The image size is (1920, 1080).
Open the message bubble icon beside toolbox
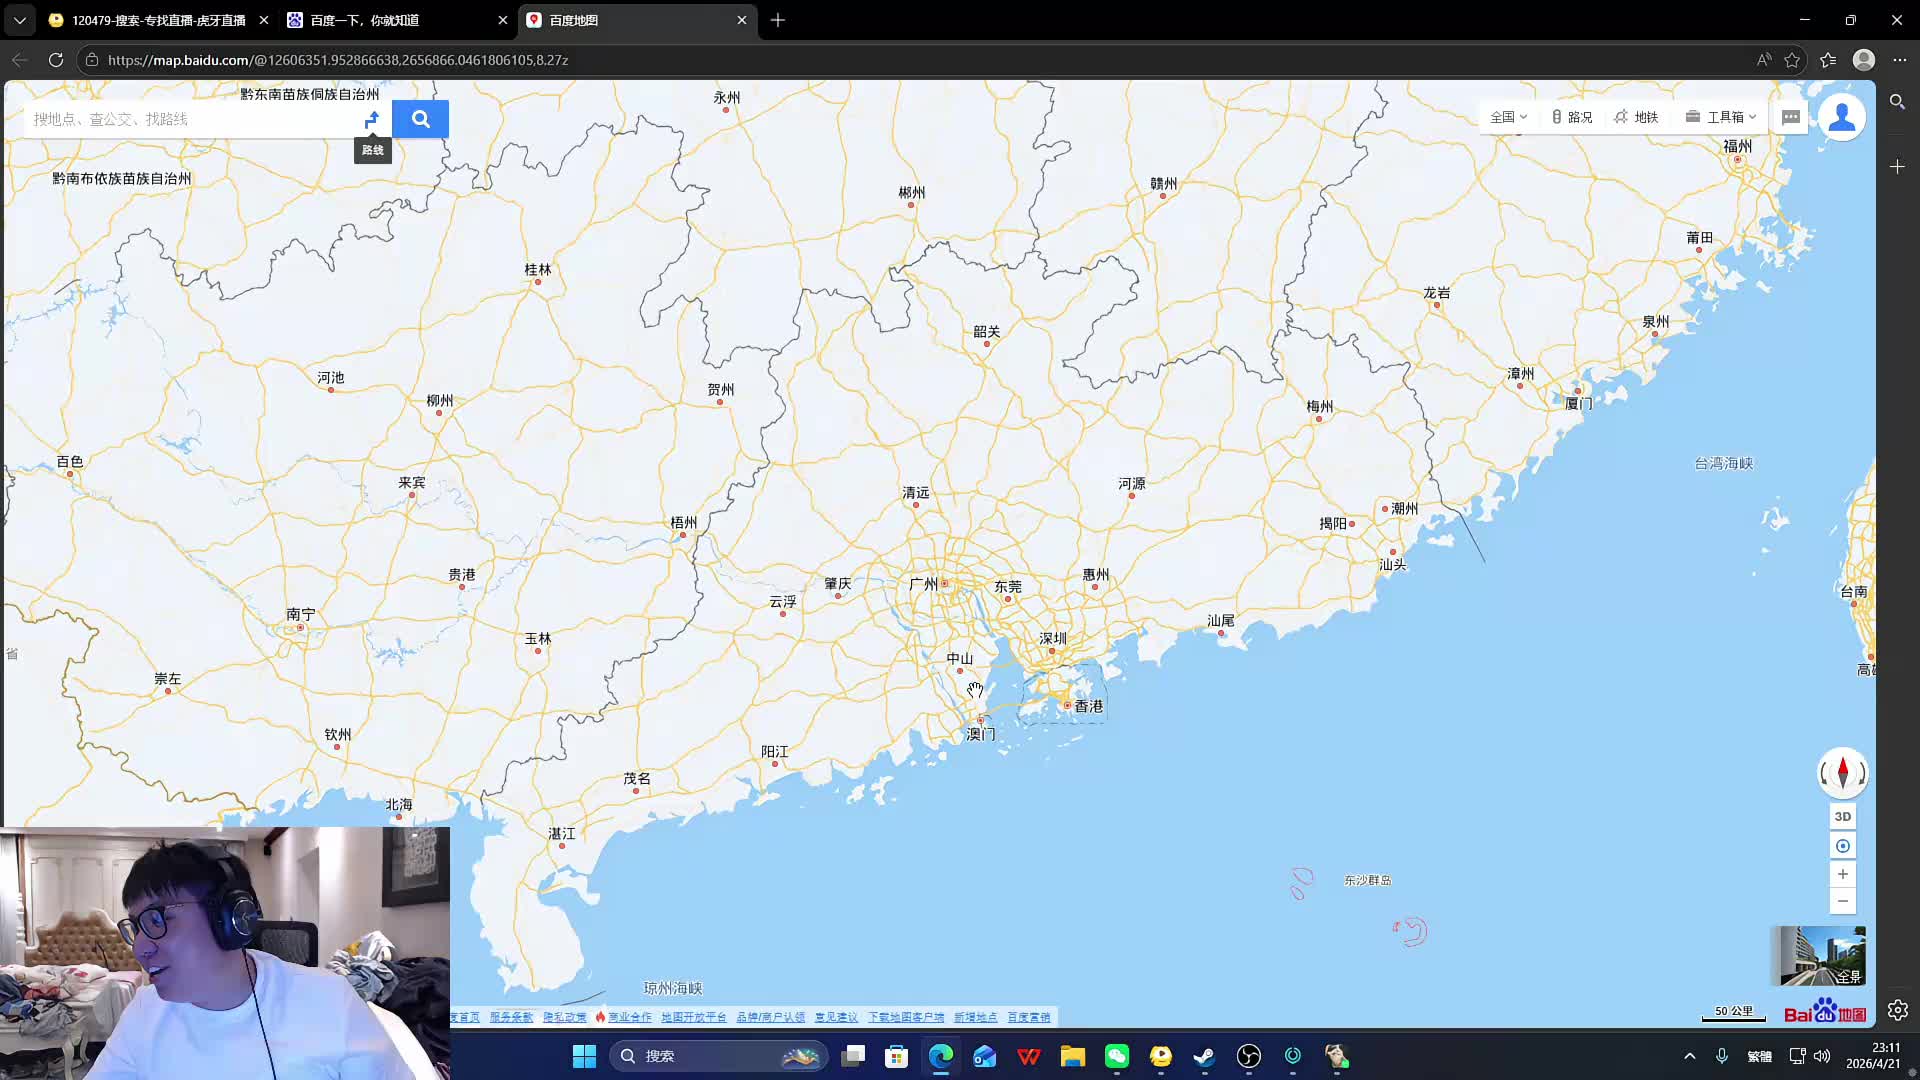pyautogui.click(x=1790, y=117)
